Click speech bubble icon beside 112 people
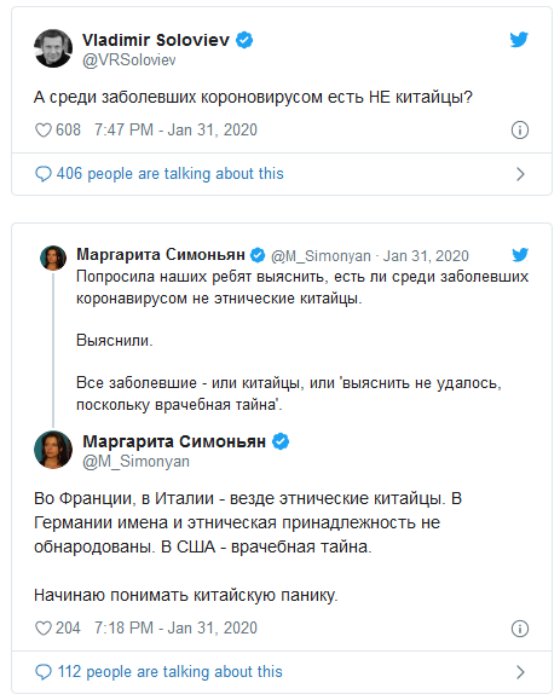The height and width of the screenshot is (700, 560). (x=43, y=672)
